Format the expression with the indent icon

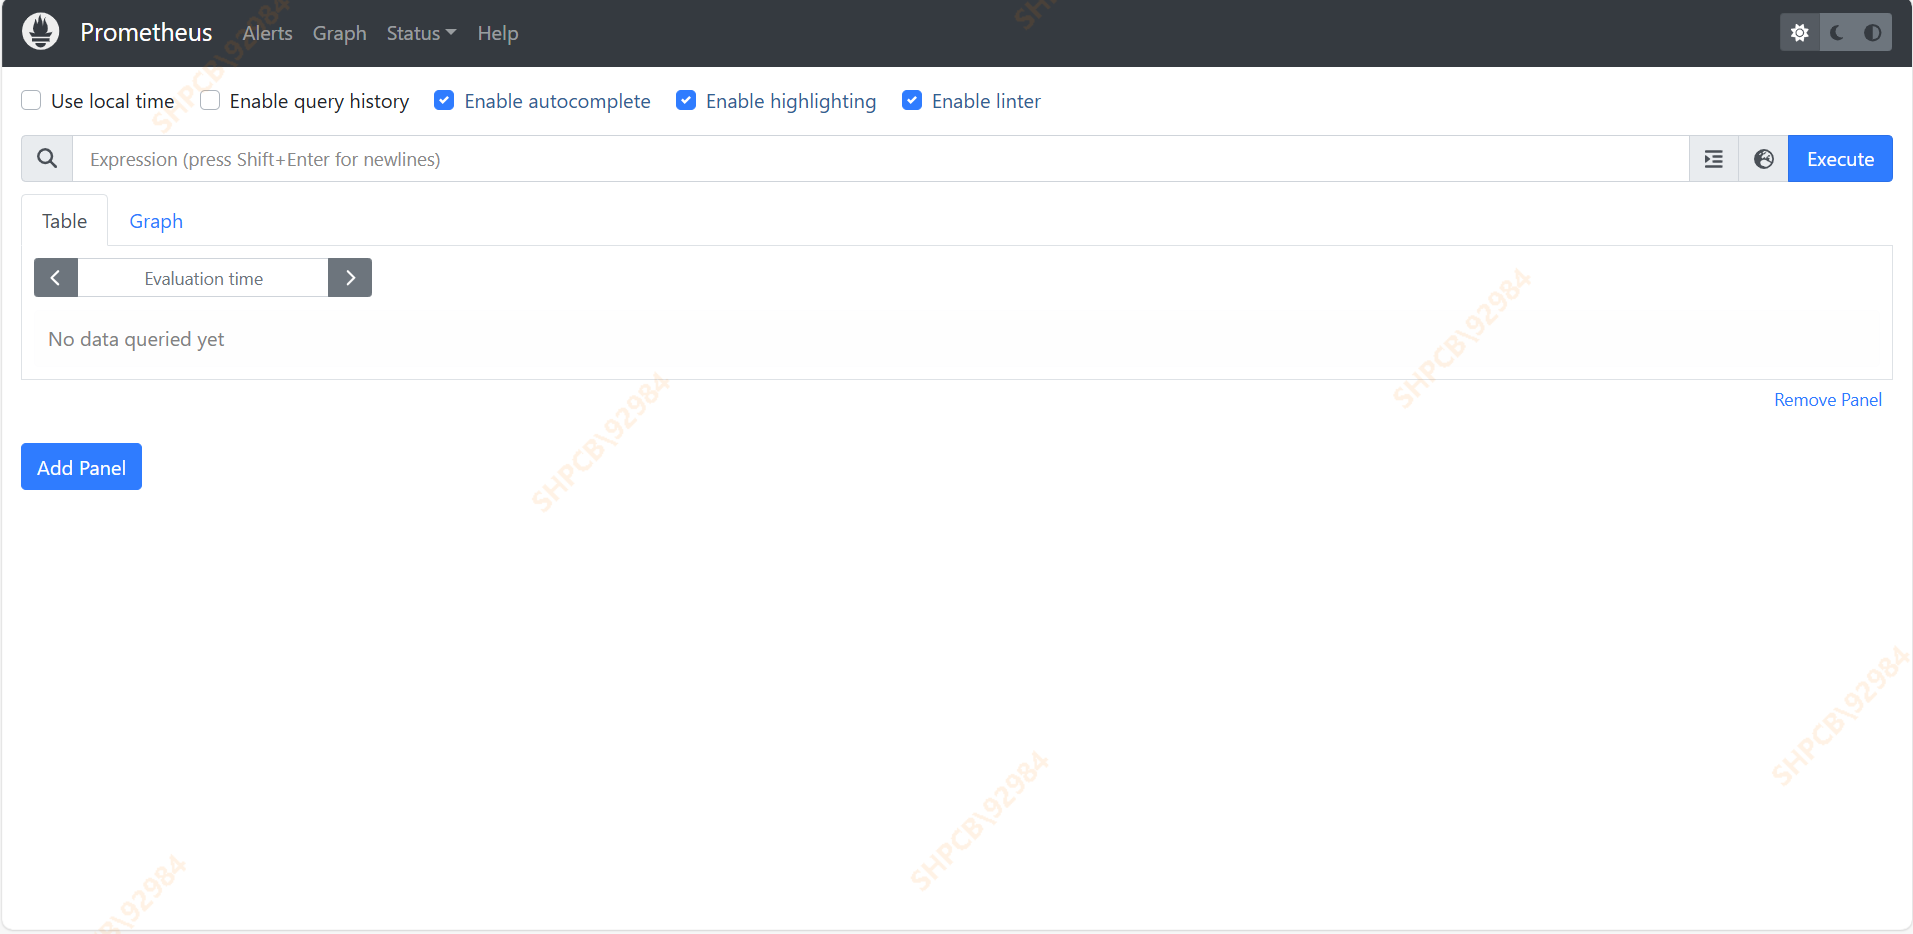coord(1714,159)
